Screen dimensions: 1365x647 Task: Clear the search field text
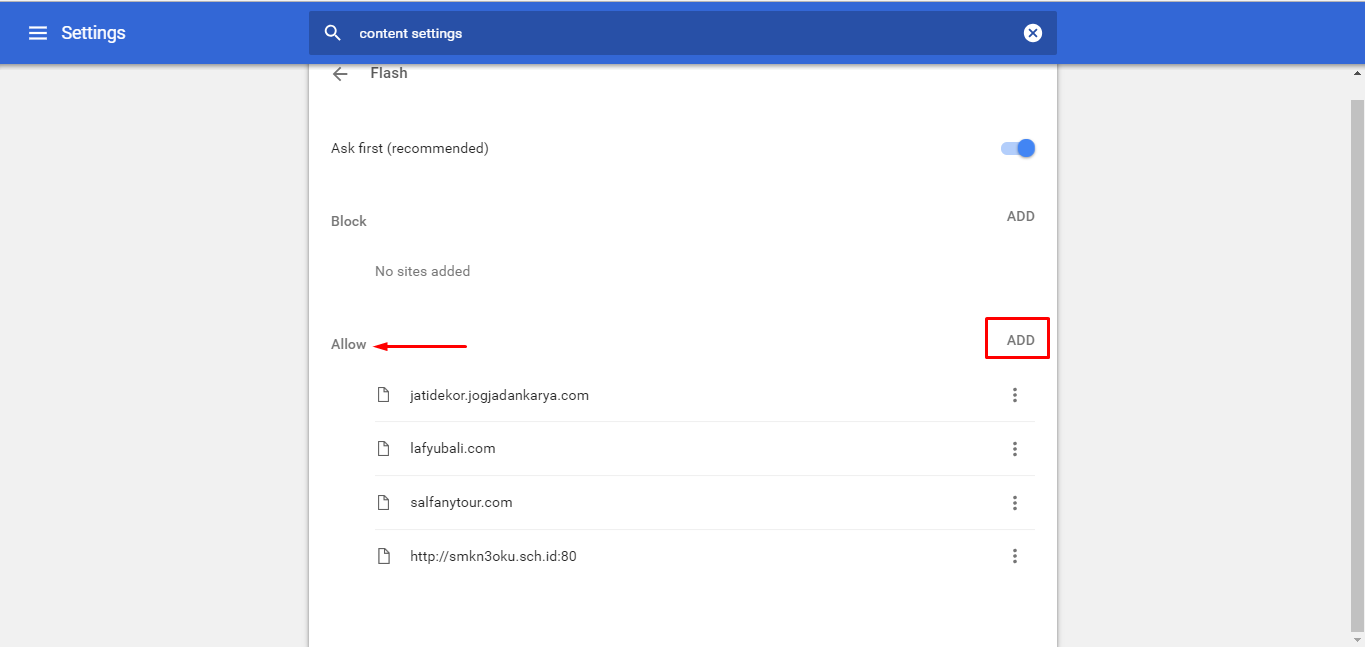pos(1033,33)
